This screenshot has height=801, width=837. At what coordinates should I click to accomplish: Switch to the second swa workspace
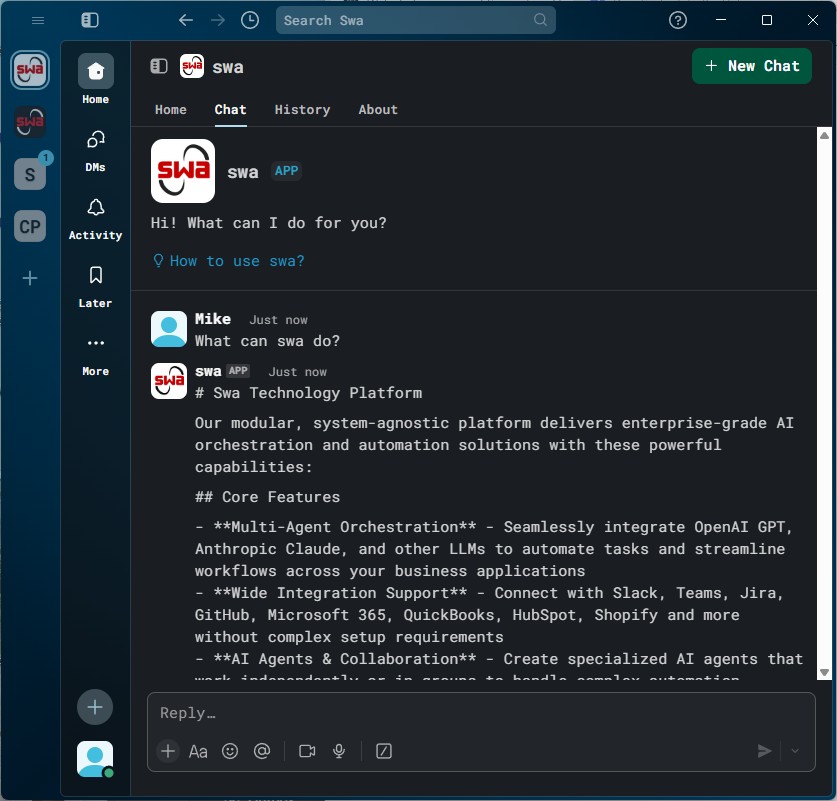pyautogui.click(x=30, y=122)
